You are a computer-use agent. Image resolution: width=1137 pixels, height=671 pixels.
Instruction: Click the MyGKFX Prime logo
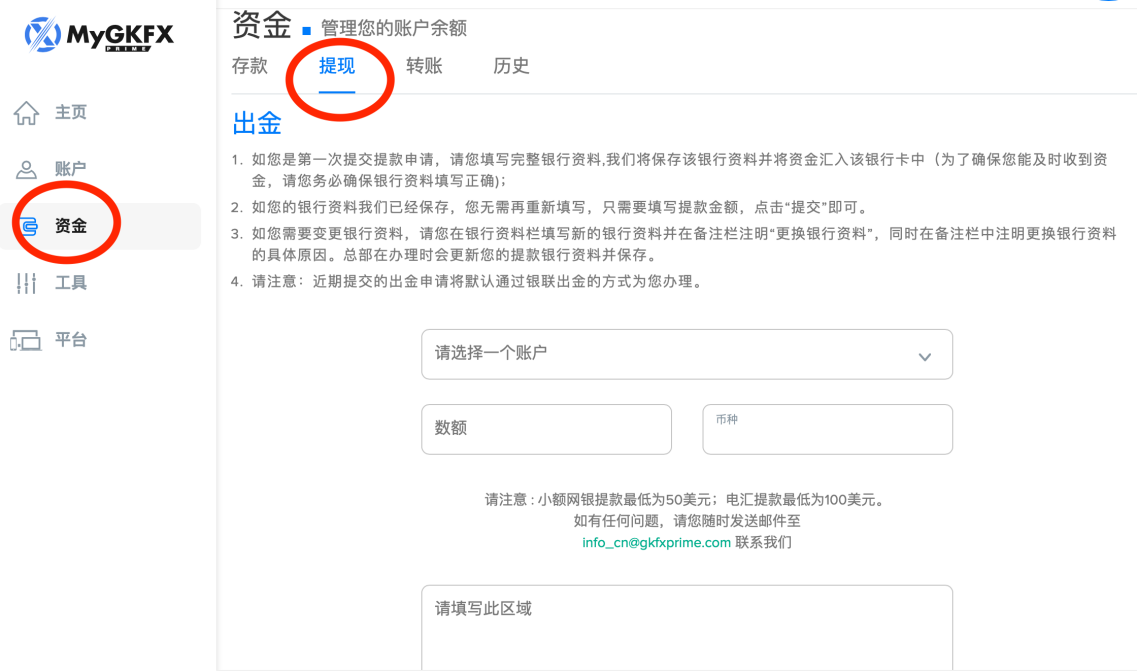click(x=99, y=36)
